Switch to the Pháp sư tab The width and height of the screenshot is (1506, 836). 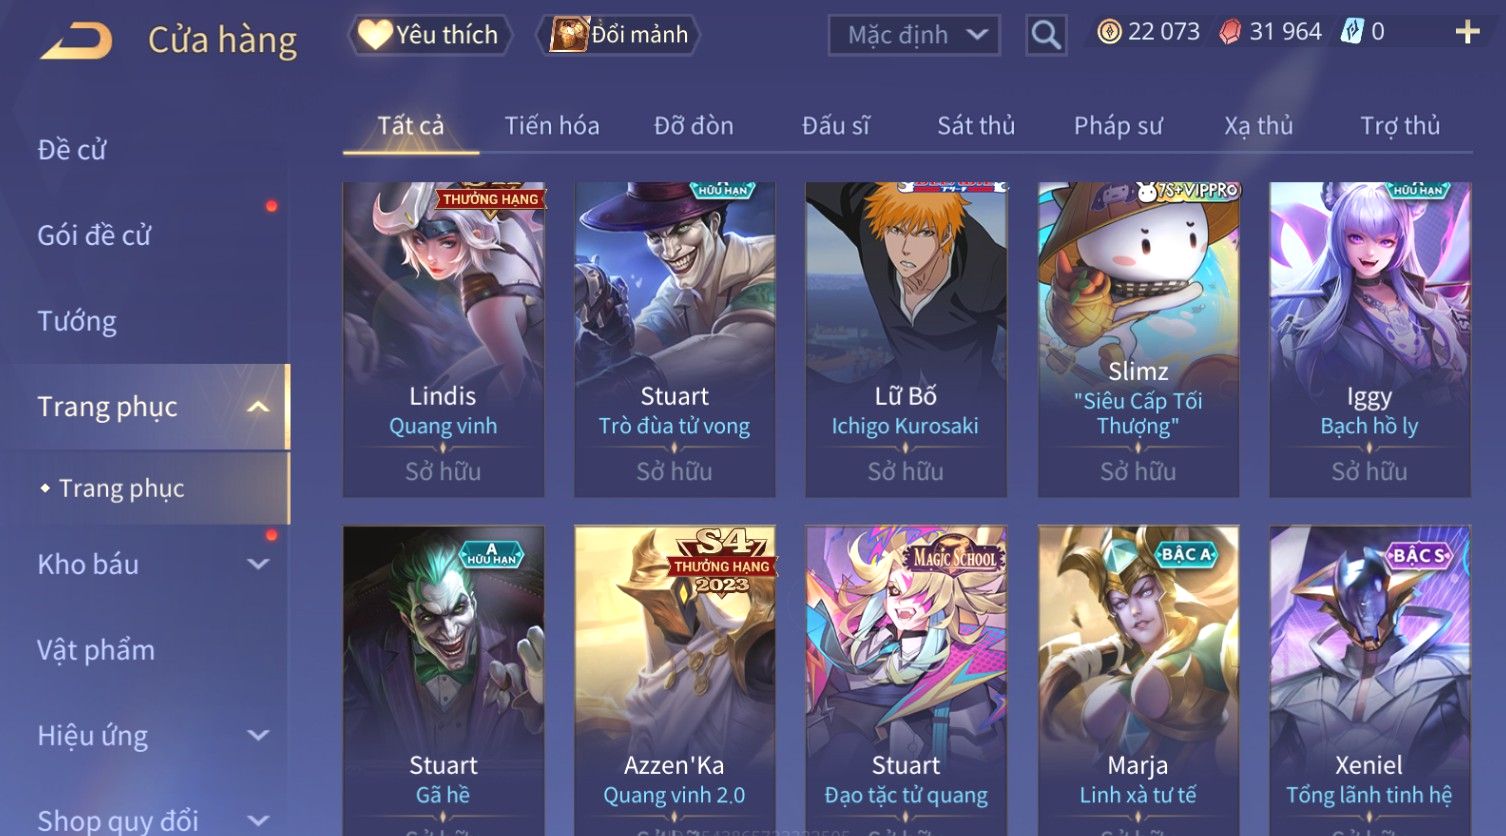[1118, 126]
